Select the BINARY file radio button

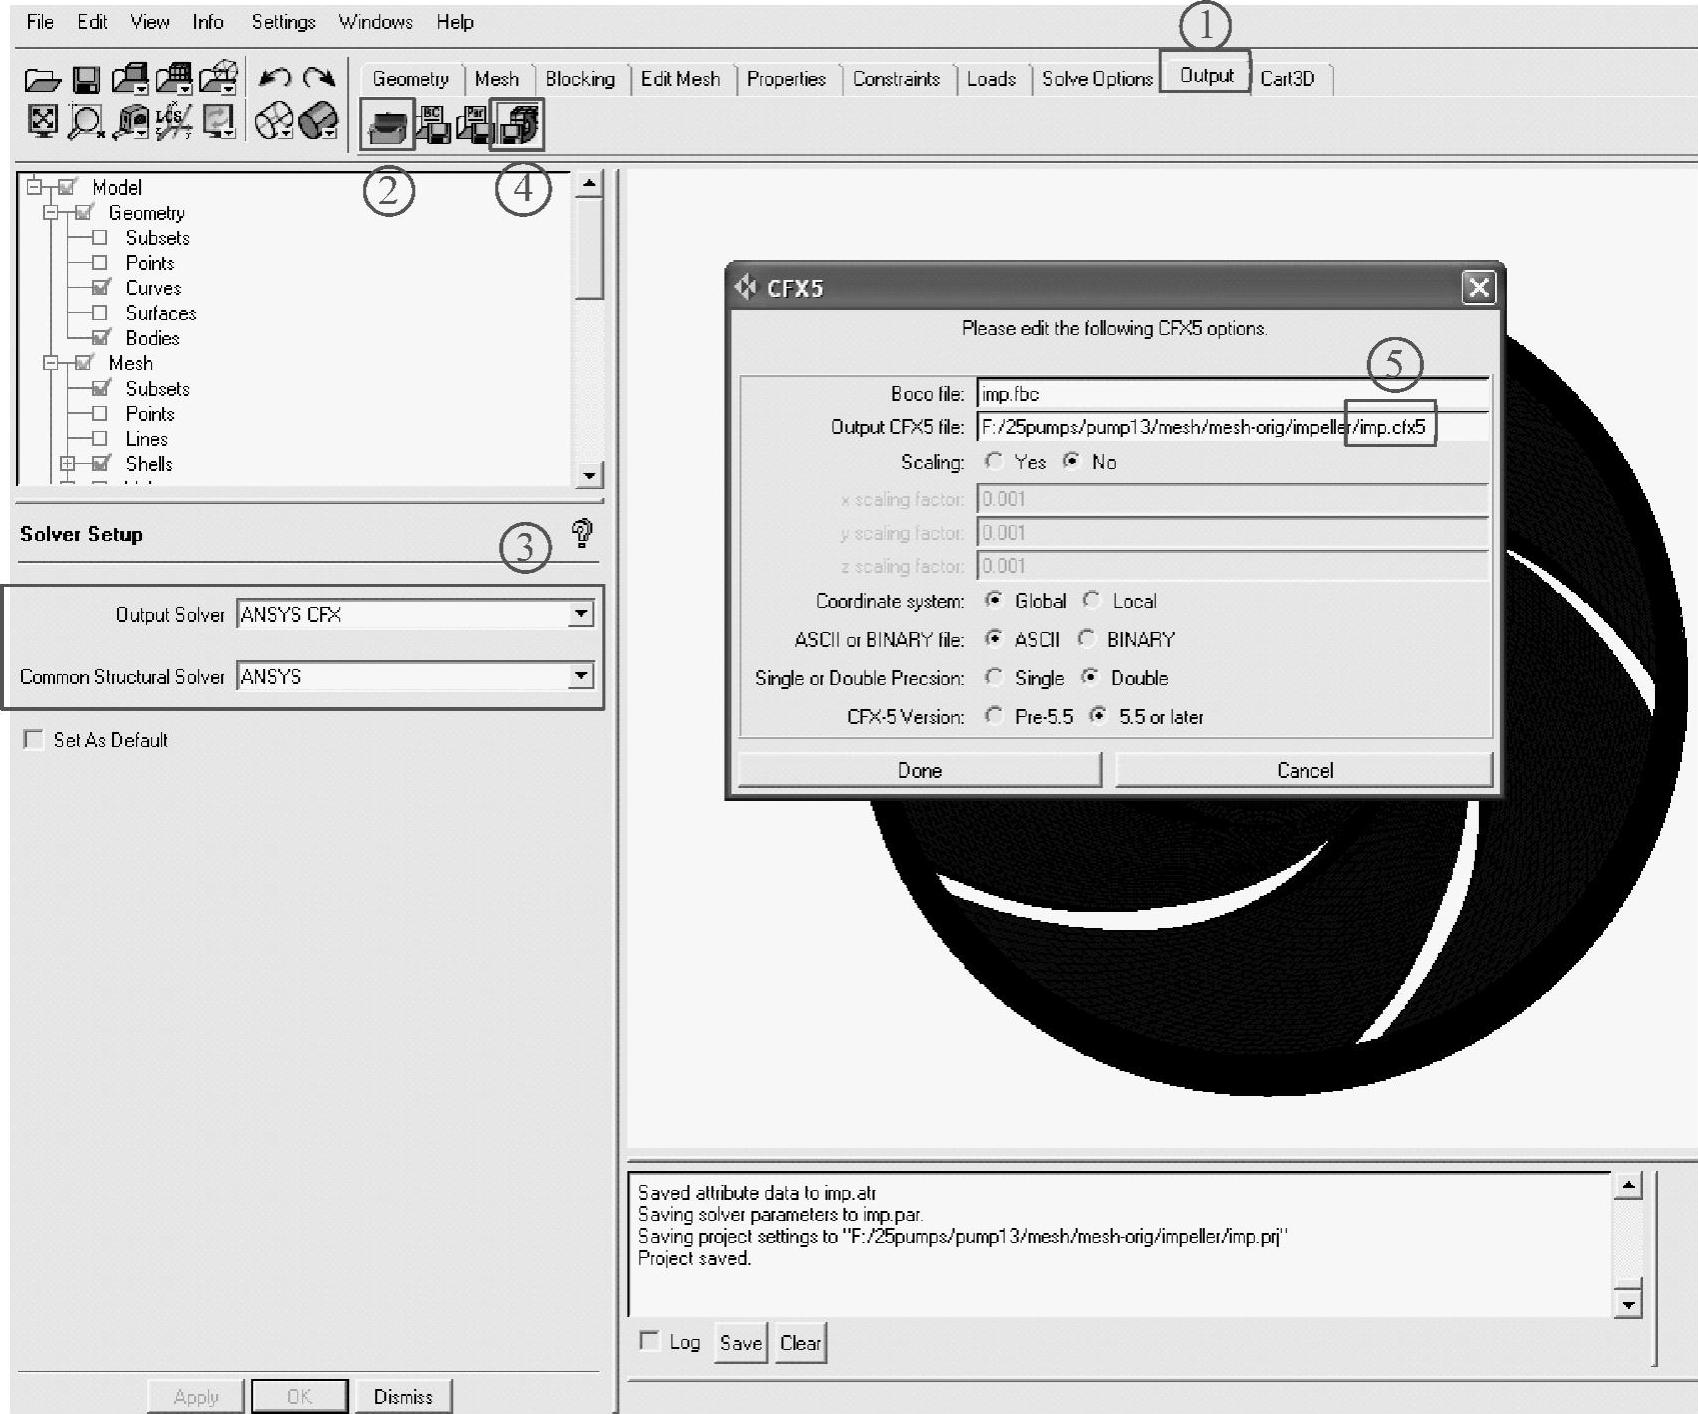tap(1088, 639)
